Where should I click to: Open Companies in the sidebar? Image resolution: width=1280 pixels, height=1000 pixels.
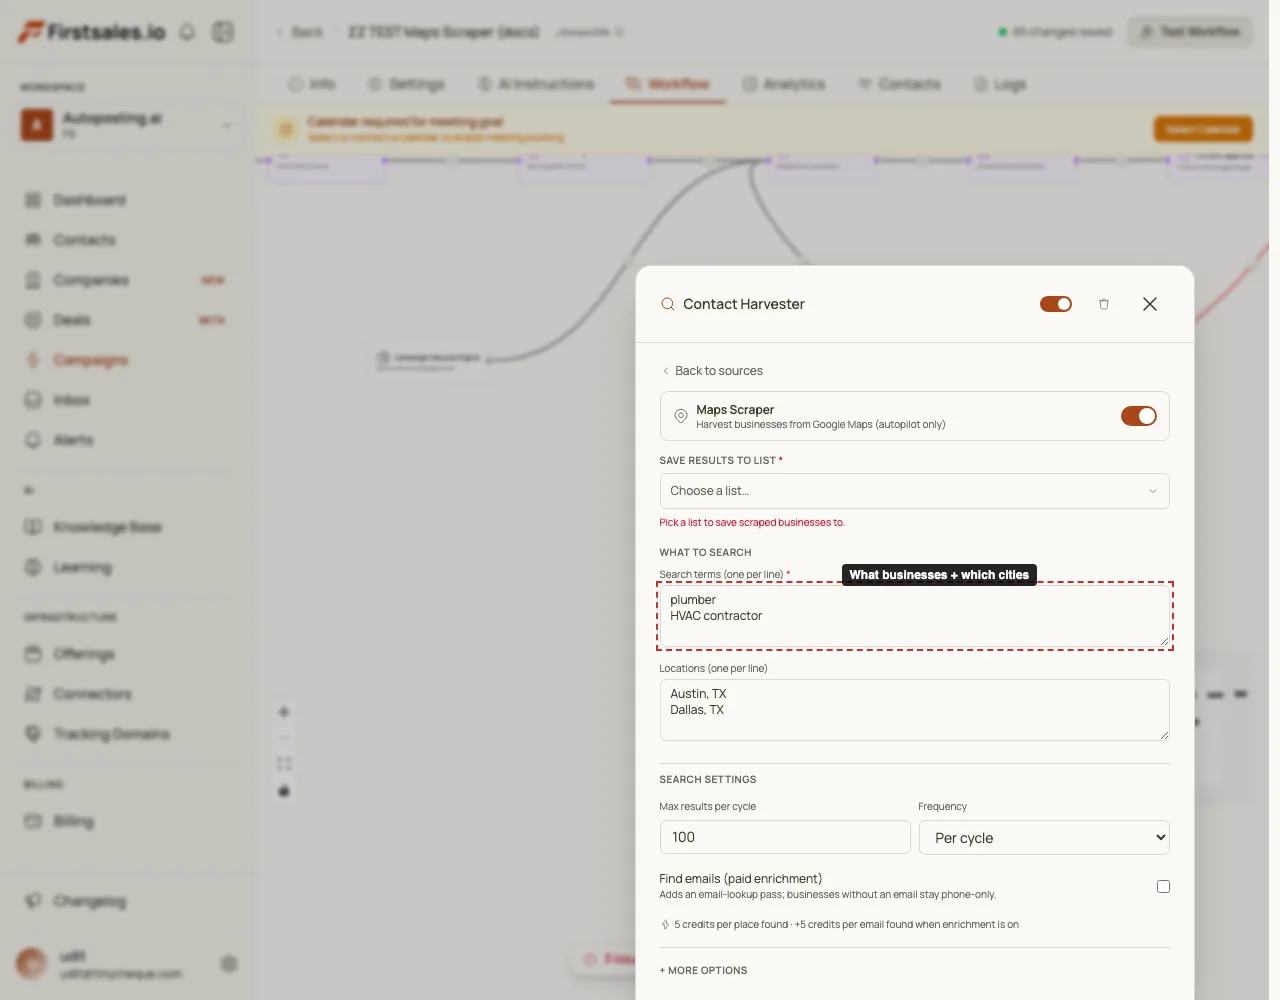pos(91,280)
